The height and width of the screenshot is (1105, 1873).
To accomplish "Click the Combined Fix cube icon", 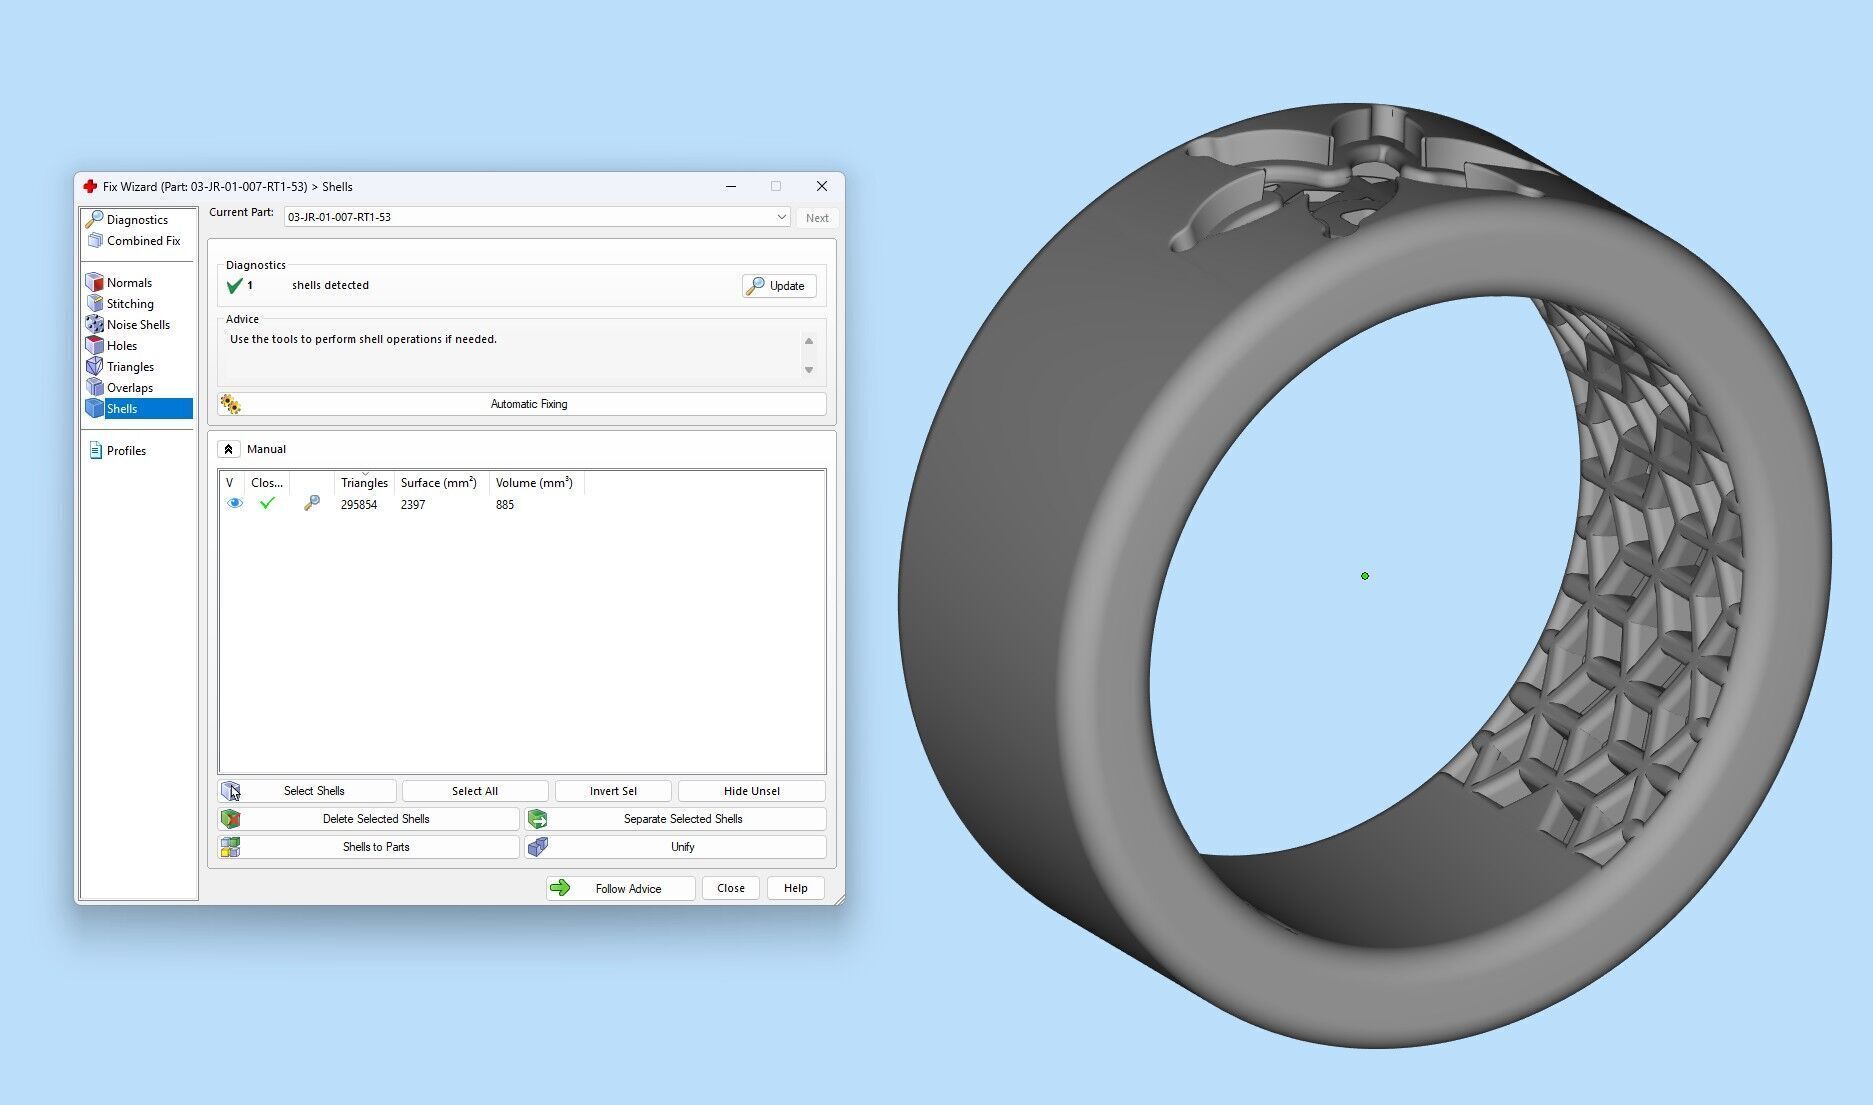I will tap(95, 241).
